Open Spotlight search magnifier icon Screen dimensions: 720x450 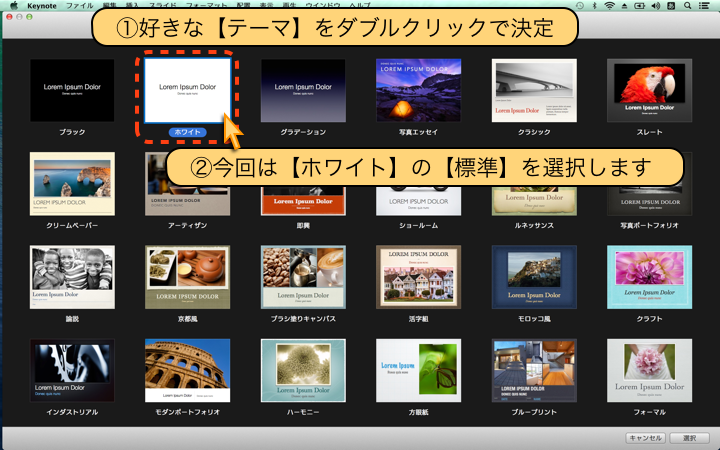(687, 6)
